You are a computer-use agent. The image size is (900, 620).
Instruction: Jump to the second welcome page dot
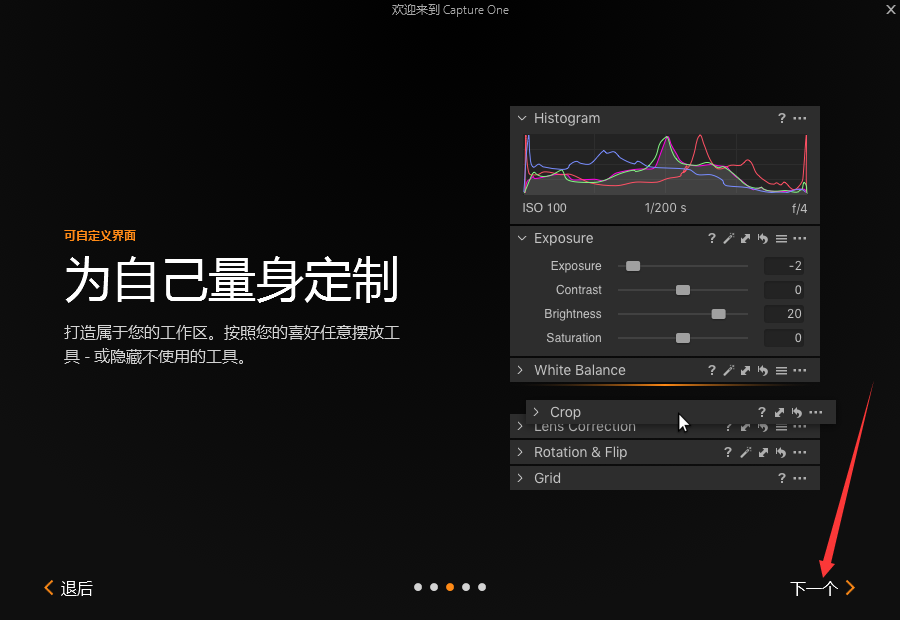click(434, 587)
